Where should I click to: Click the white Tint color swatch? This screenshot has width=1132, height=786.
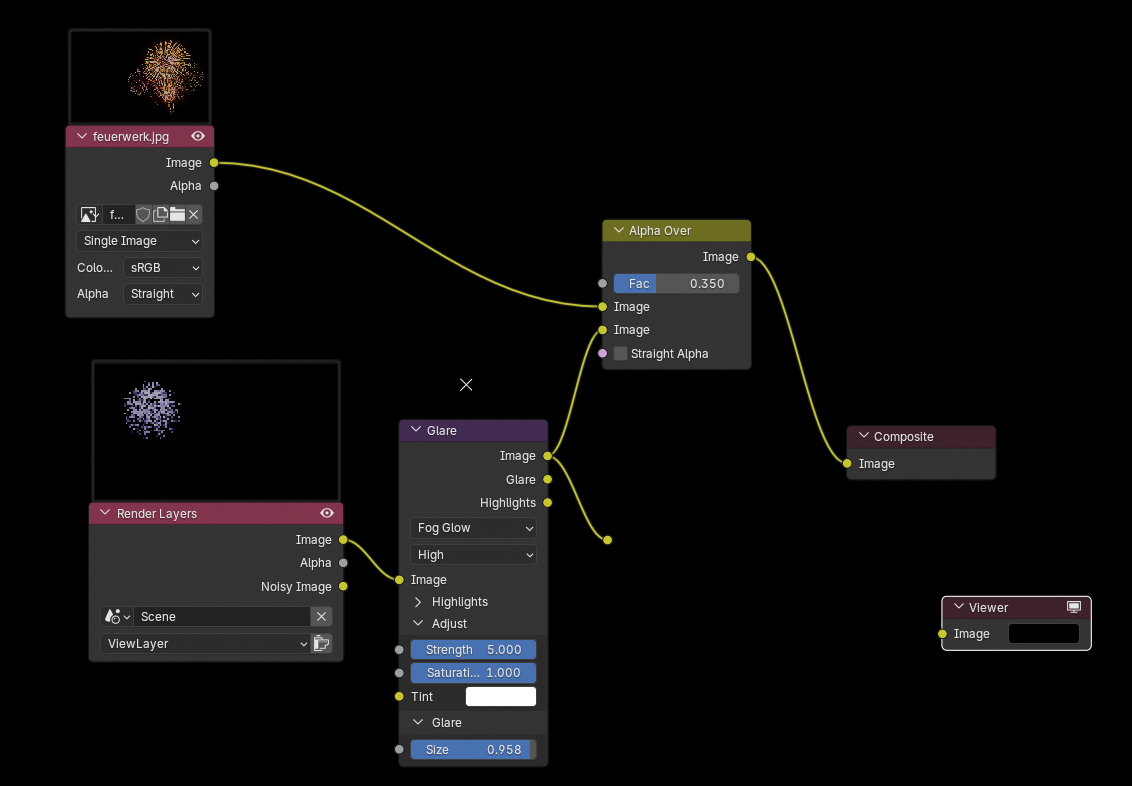(x=501, y=697)
